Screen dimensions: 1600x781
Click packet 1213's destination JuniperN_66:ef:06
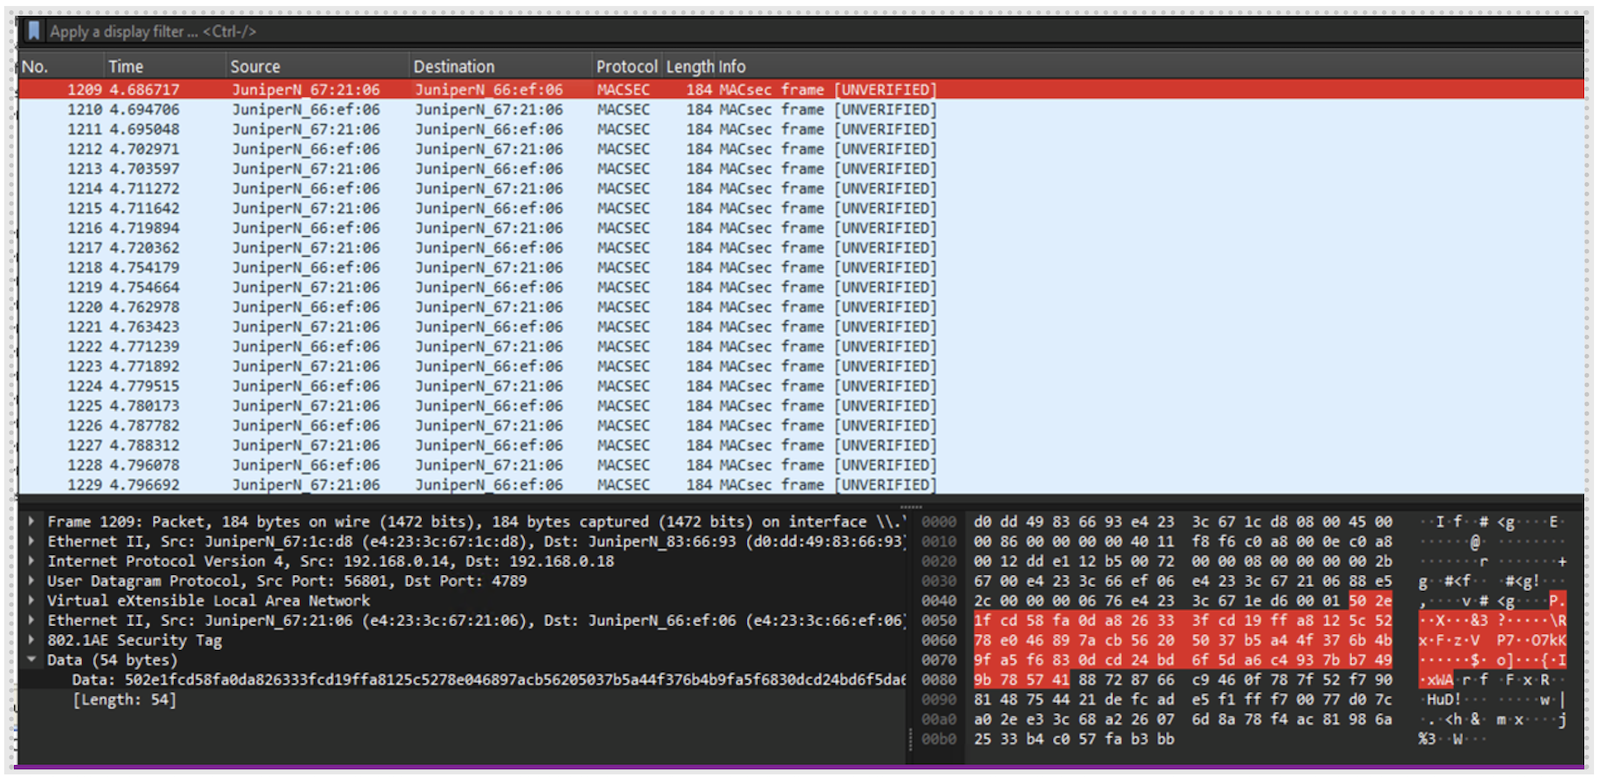pyautogui.click(x=489, y=169)
